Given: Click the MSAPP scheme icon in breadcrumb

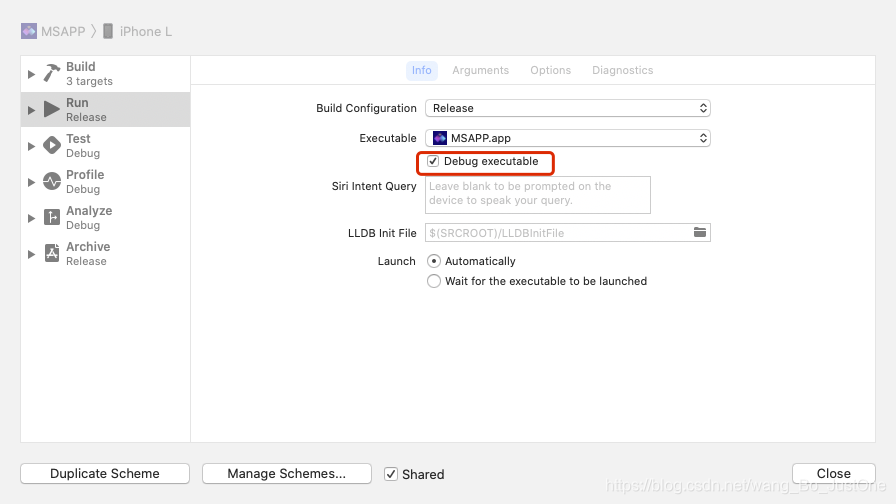Looking at the screenshot, I should [x=29, y=31].
